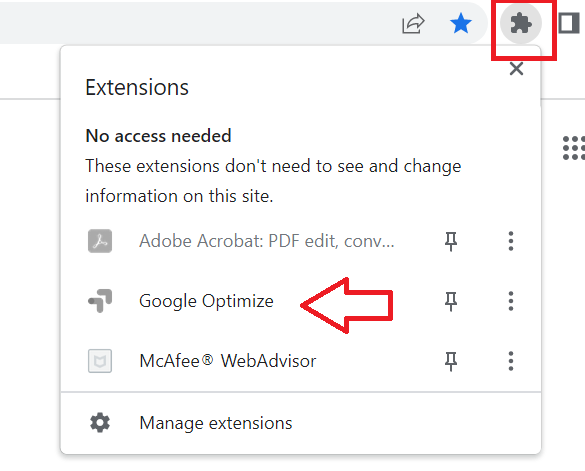Click the Adobe Acrobat extension icon

click(x=100, y=241)
